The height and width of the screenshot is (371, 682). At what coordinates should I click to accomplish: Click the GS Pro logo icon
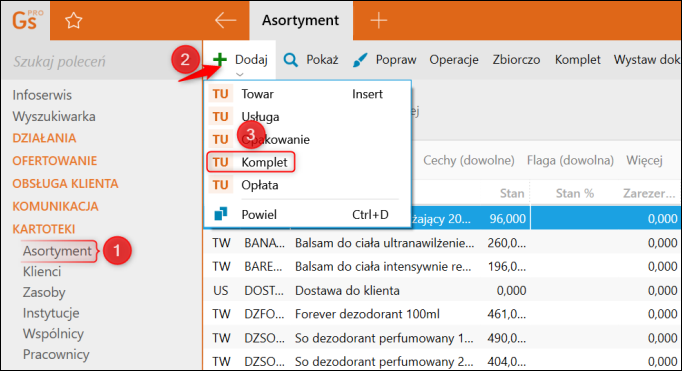[27, 20]
